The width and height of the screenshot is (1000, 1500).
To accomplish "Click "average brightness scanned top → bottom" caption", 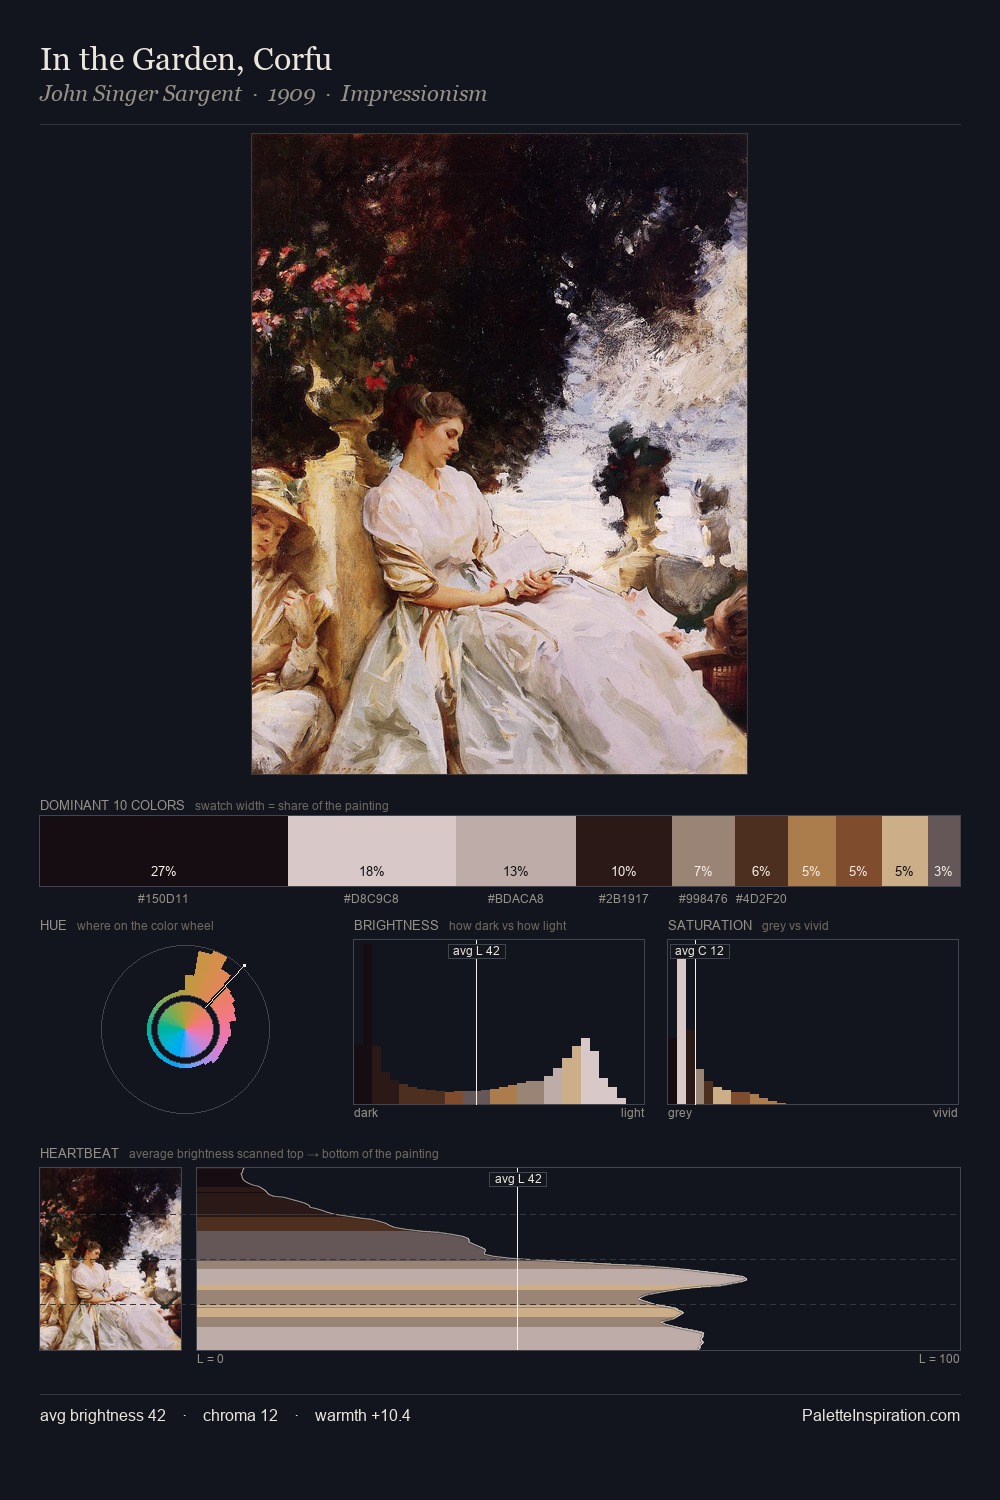I will 284,1154.
